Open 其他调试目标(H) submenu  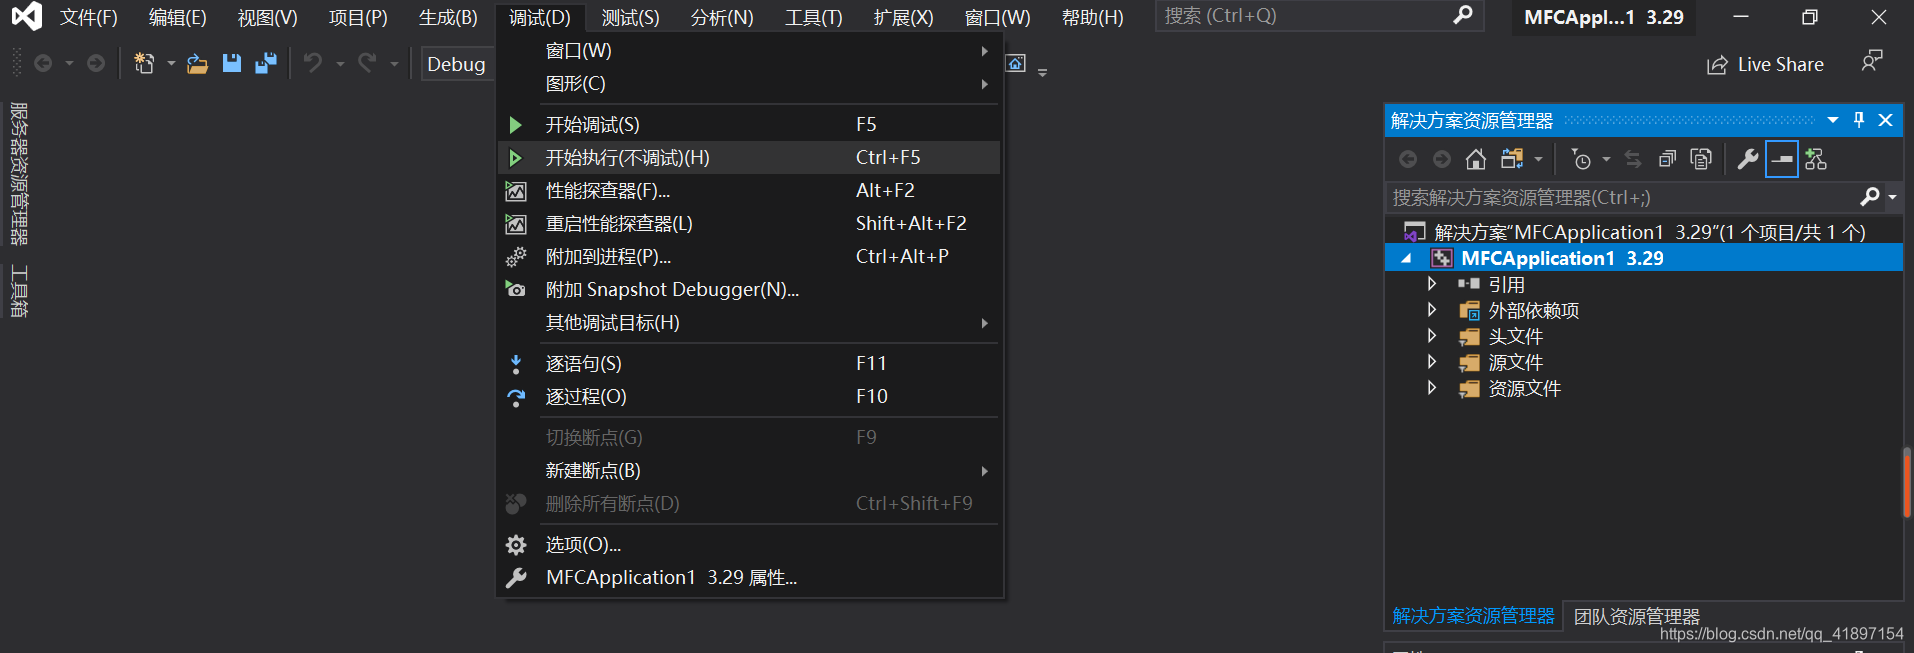tap(749, 322)
